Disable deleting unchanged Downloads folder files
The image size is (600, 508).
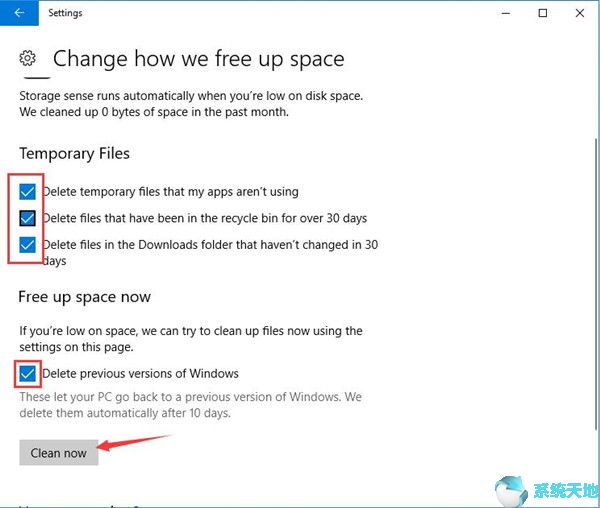pyautogui.click(x=28, y=244)
